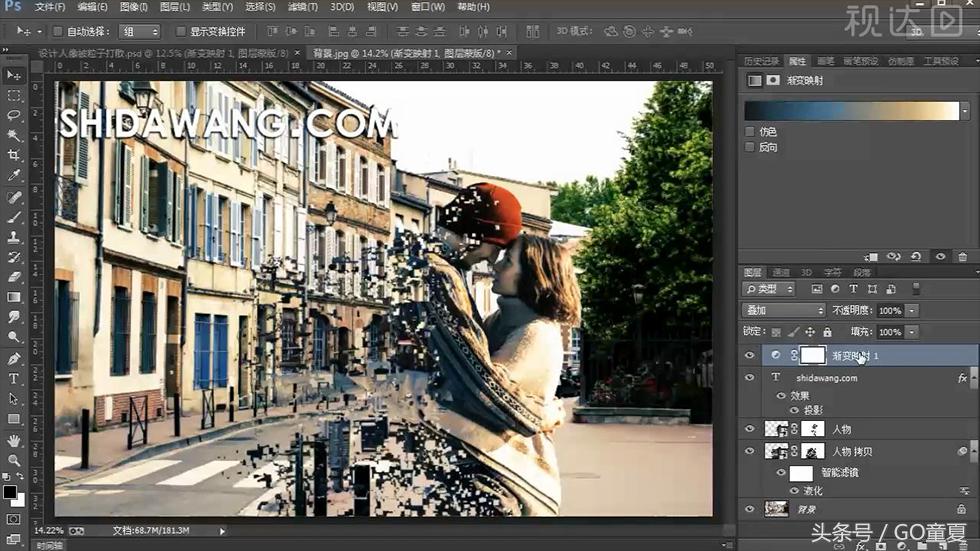Select the Crop tool

[14, 156]
